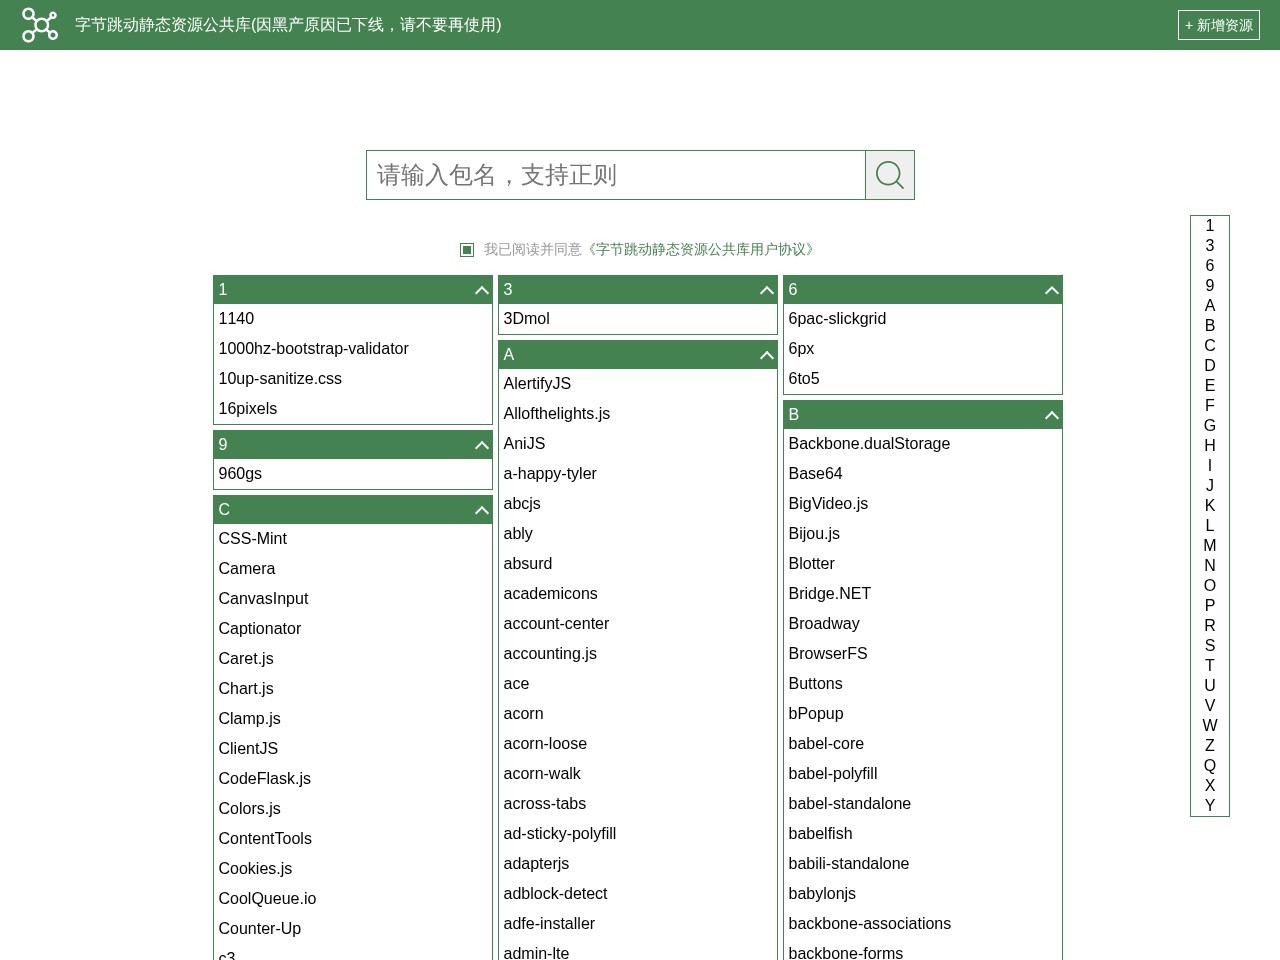Screen dimensions: 1280x960
Task: Collapse the 'B' section chevron
Action: [x=1051, y=415]
